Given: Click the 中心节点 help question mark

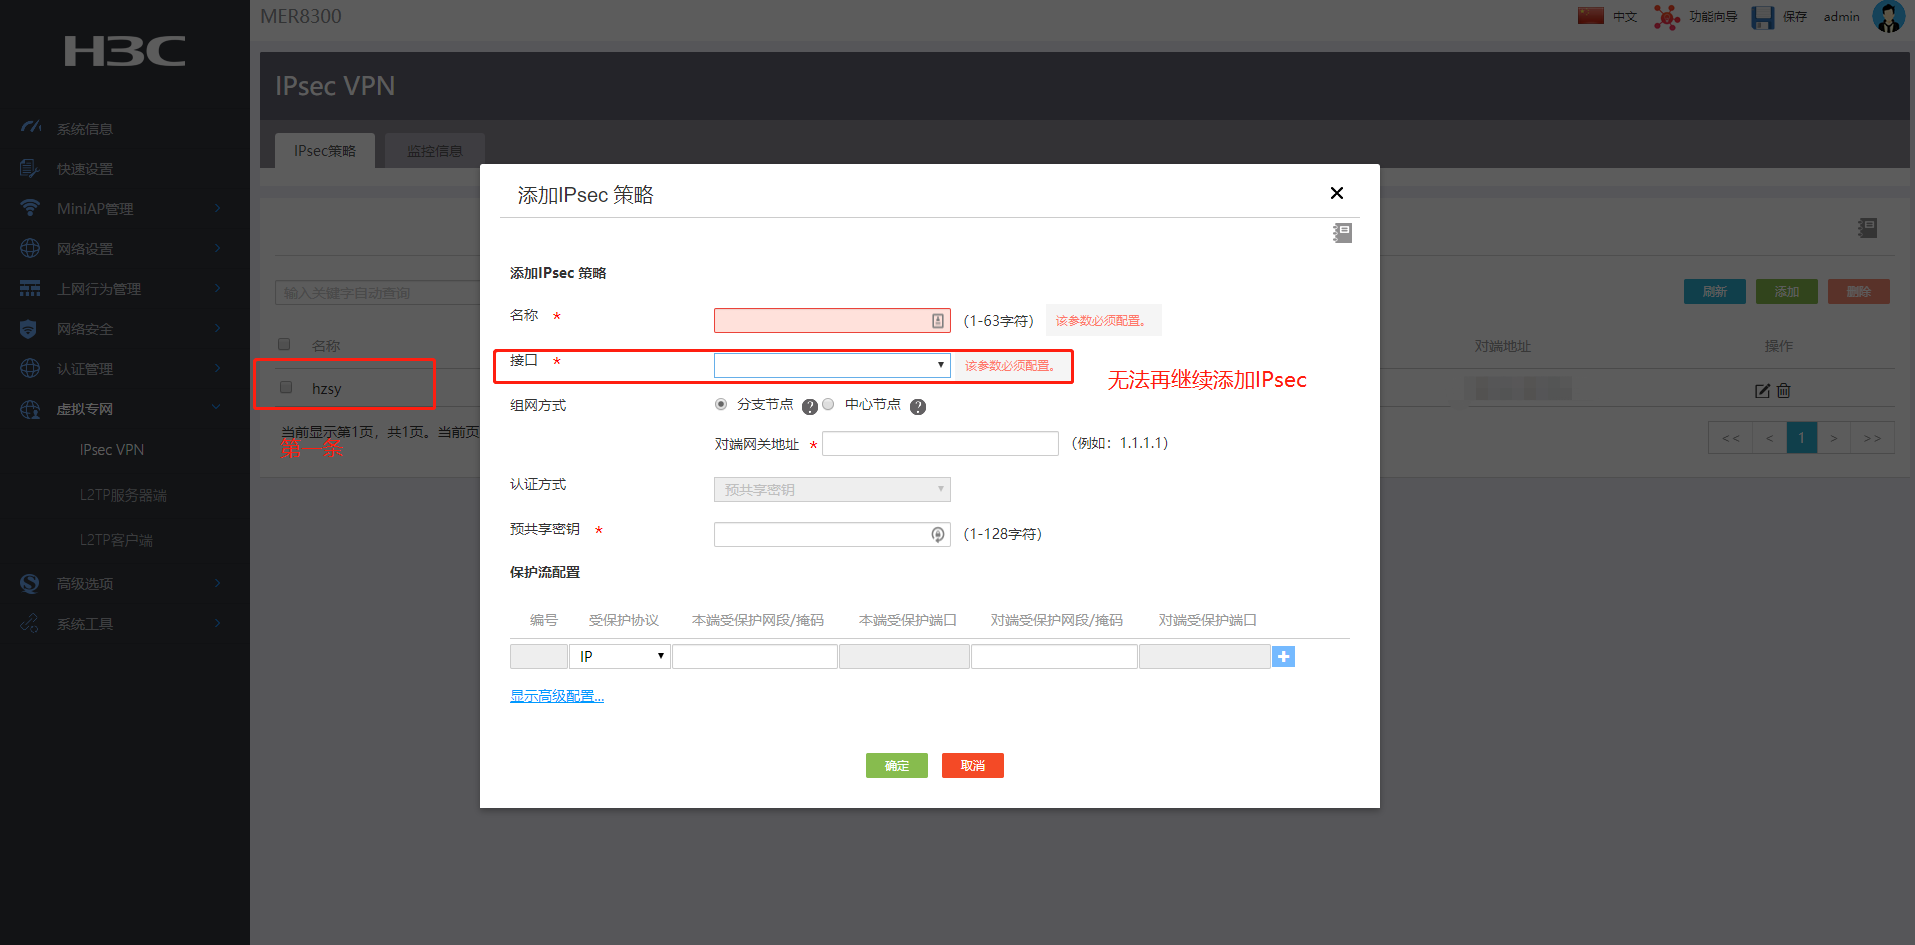Looking at the screenshot, I should [x=918, y=407].
